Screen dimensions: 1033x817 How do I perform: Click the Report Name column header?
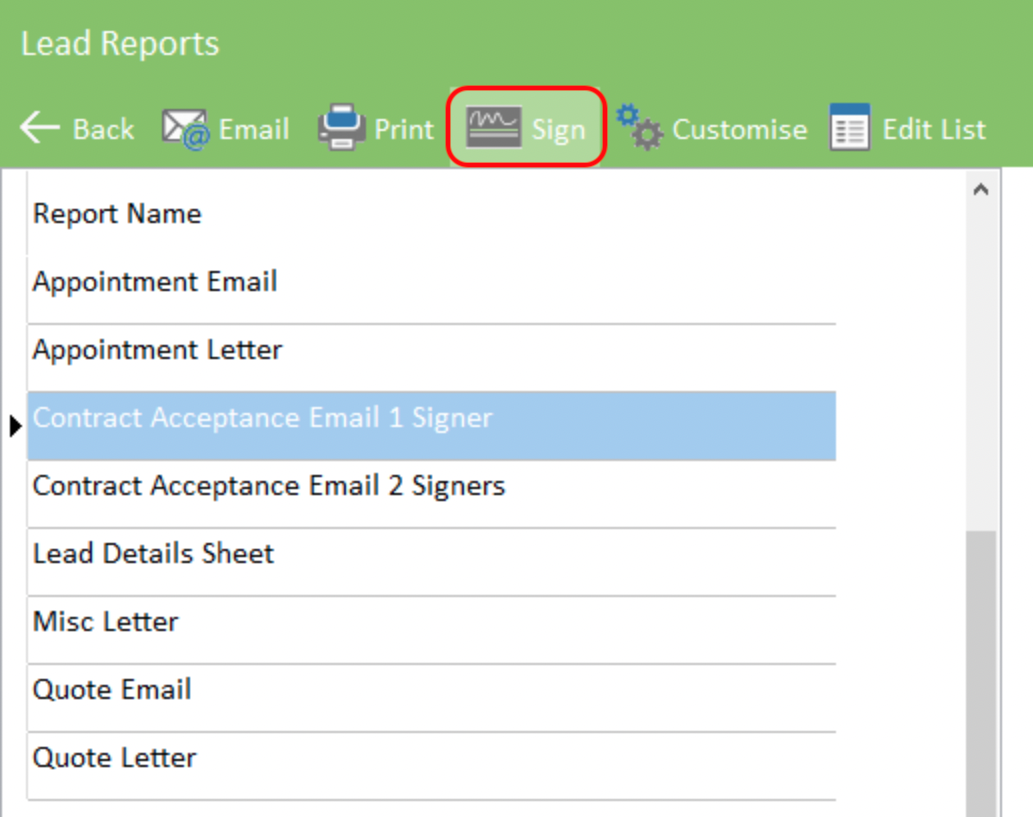(x=117, y=214)
